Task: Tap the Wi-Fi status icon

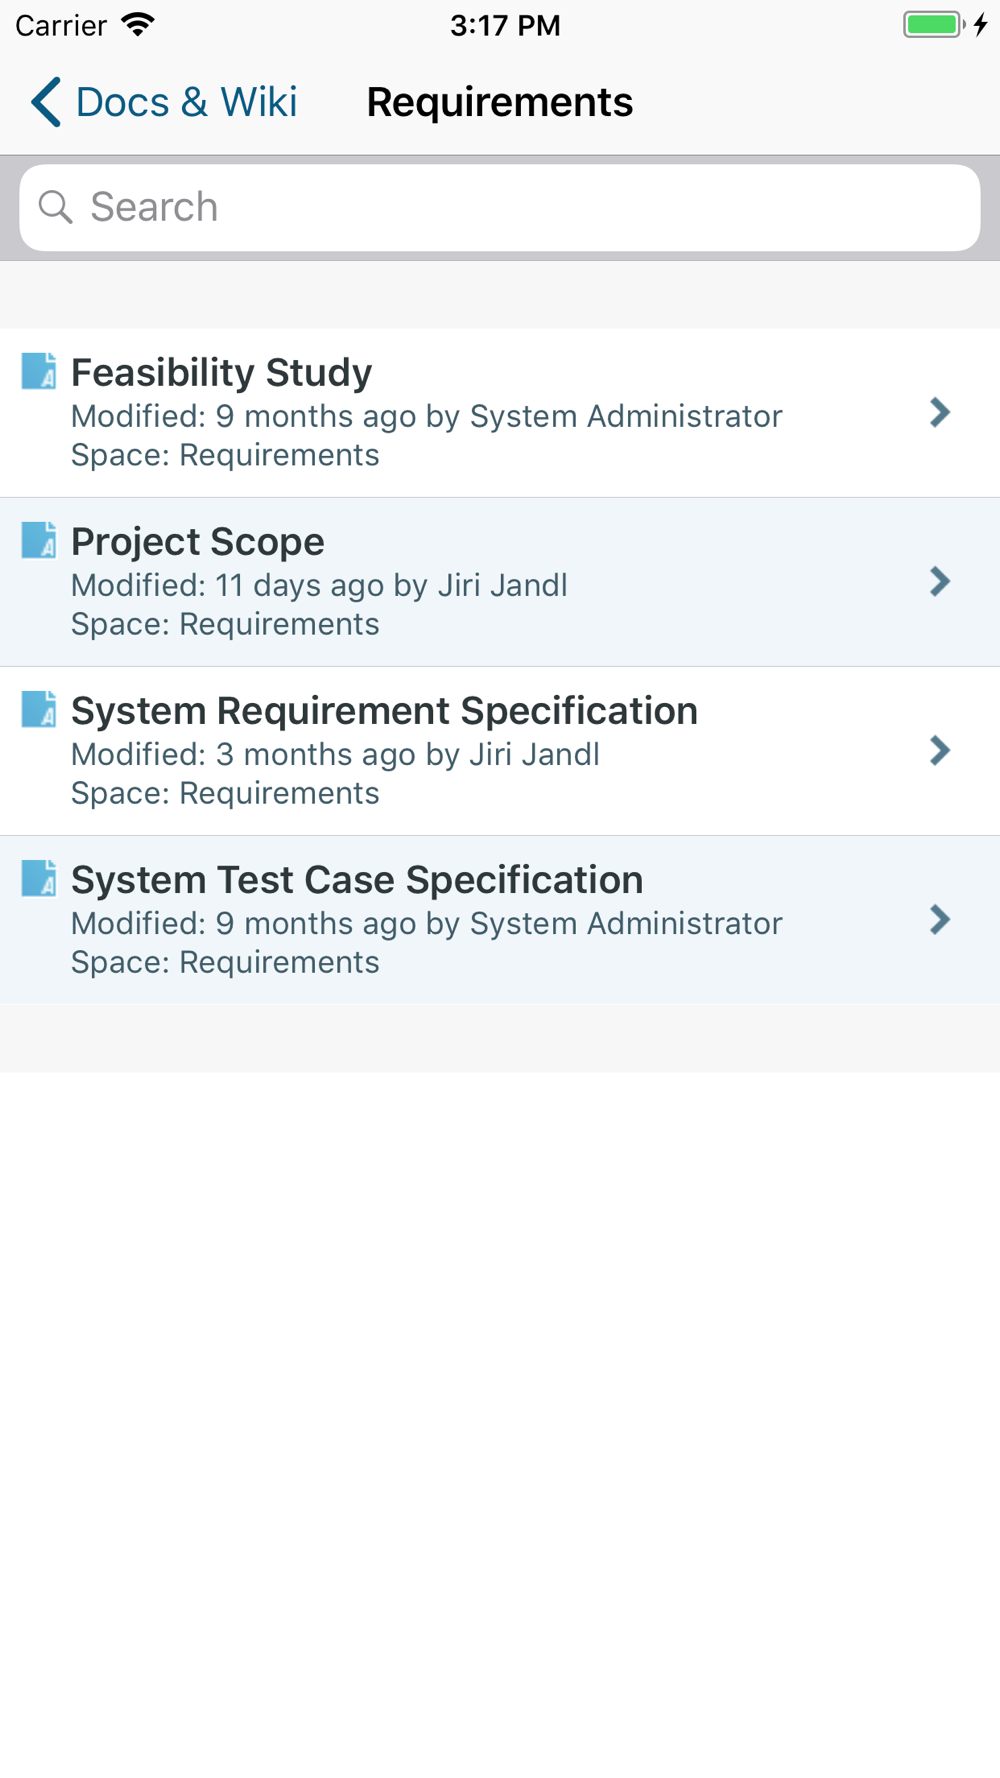Action: click(x=138, y=25)
